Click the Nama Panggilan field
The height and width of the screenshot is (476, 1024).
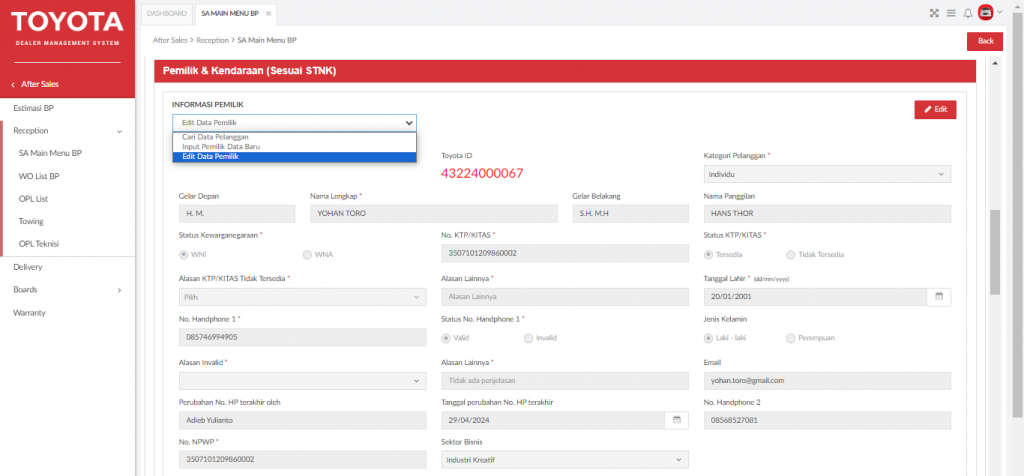(827, 214)
